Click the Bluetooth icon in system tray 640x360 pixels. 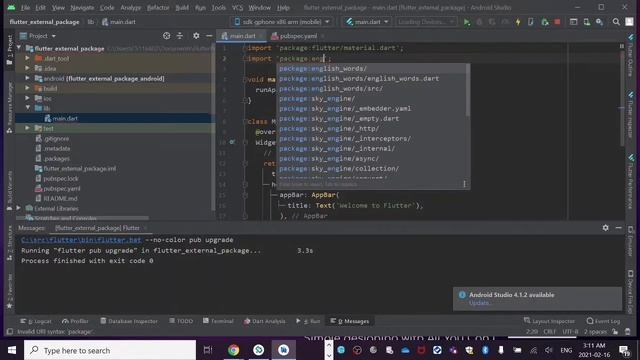click(x=485, y=350)
